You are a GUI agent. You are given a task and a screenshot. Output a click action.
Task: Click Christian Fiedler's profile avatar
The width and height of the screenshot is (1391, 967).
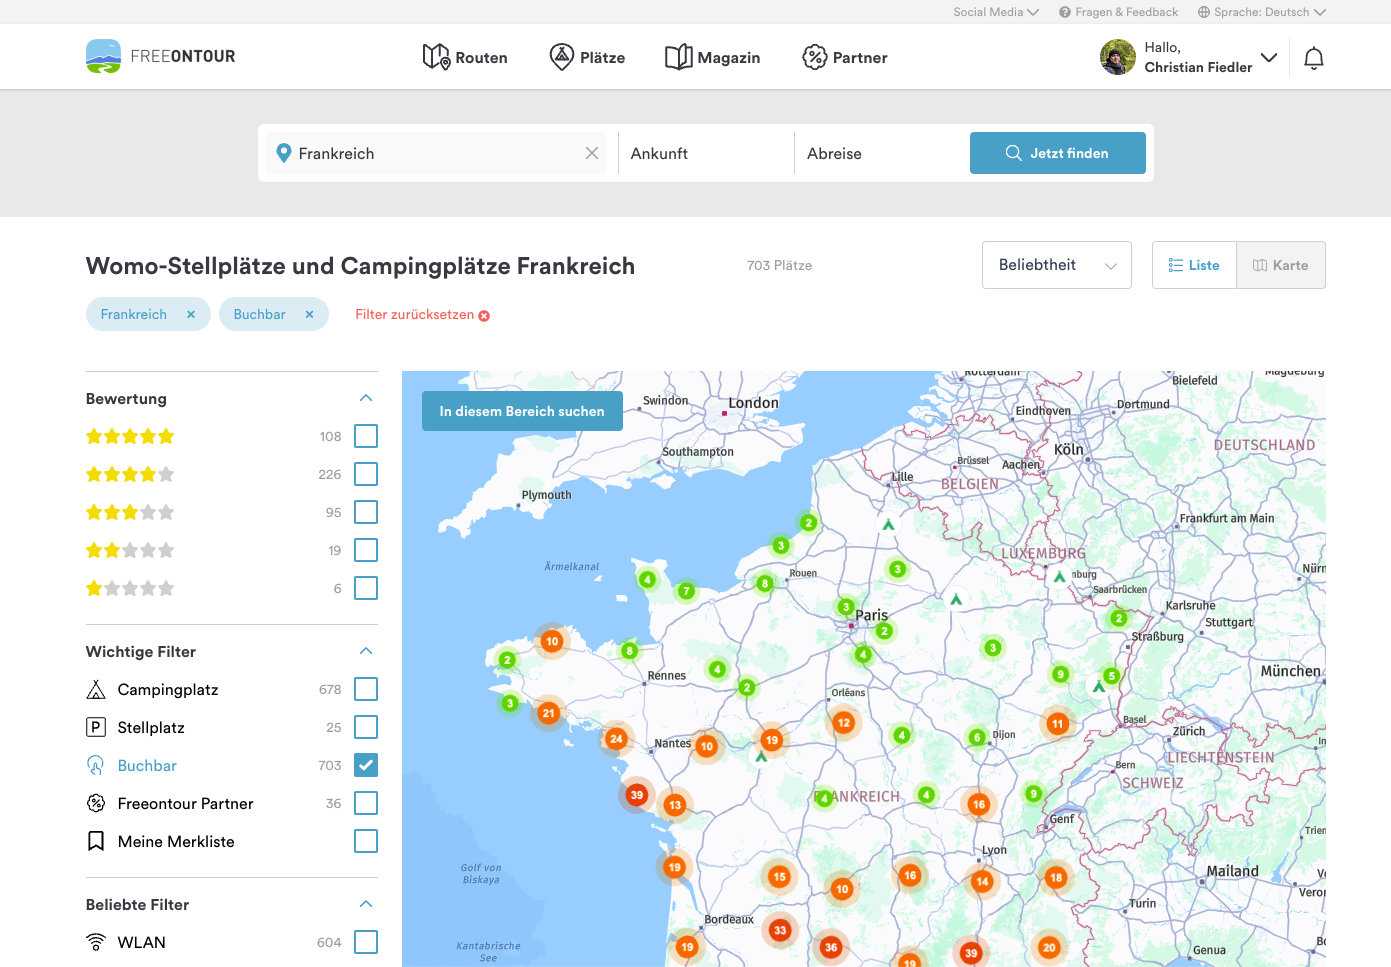1117,57
